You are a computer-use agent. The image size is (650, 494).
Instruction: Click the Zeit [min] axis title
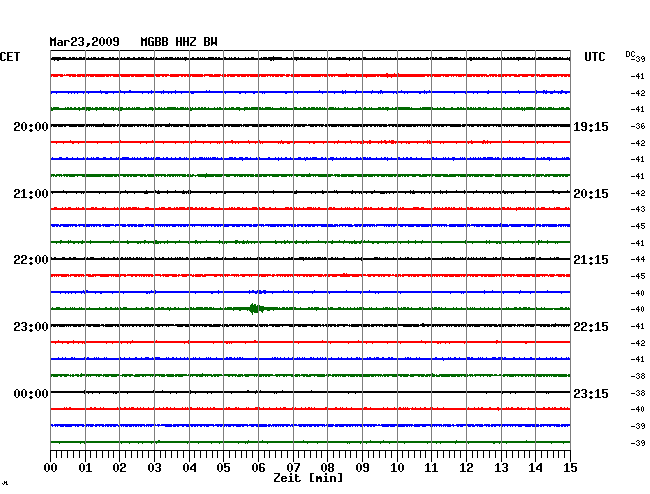[308, 478]
